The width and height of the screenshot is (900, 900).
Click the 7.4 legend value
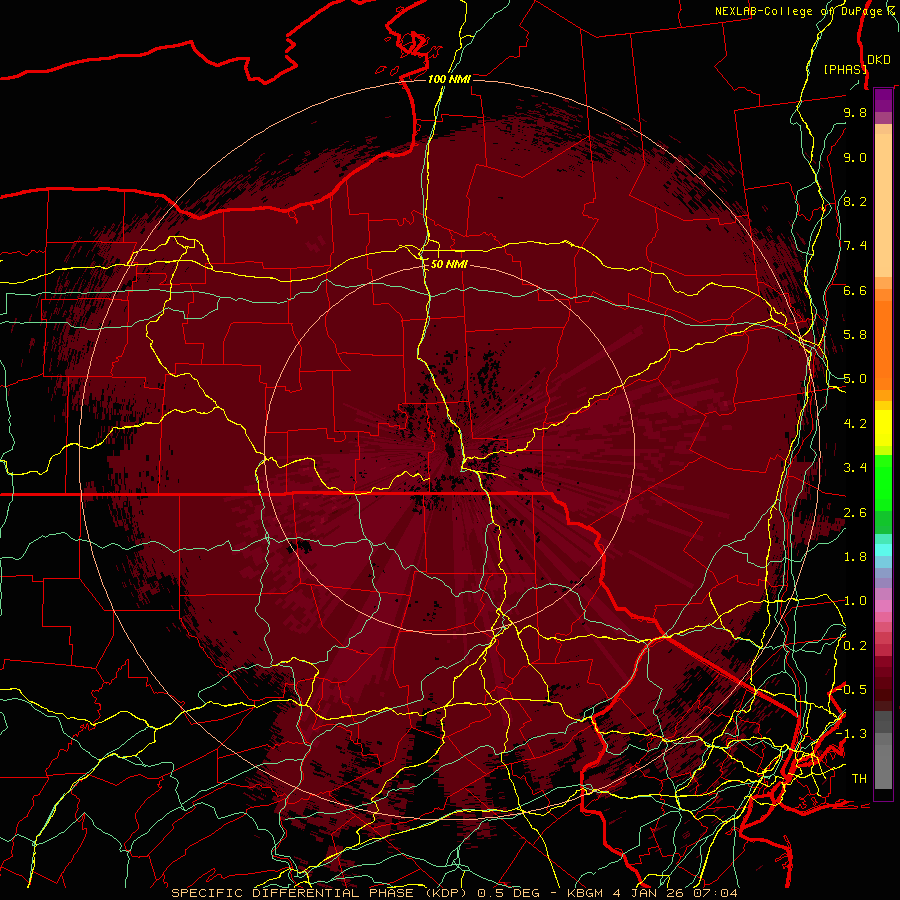point(855,246)
